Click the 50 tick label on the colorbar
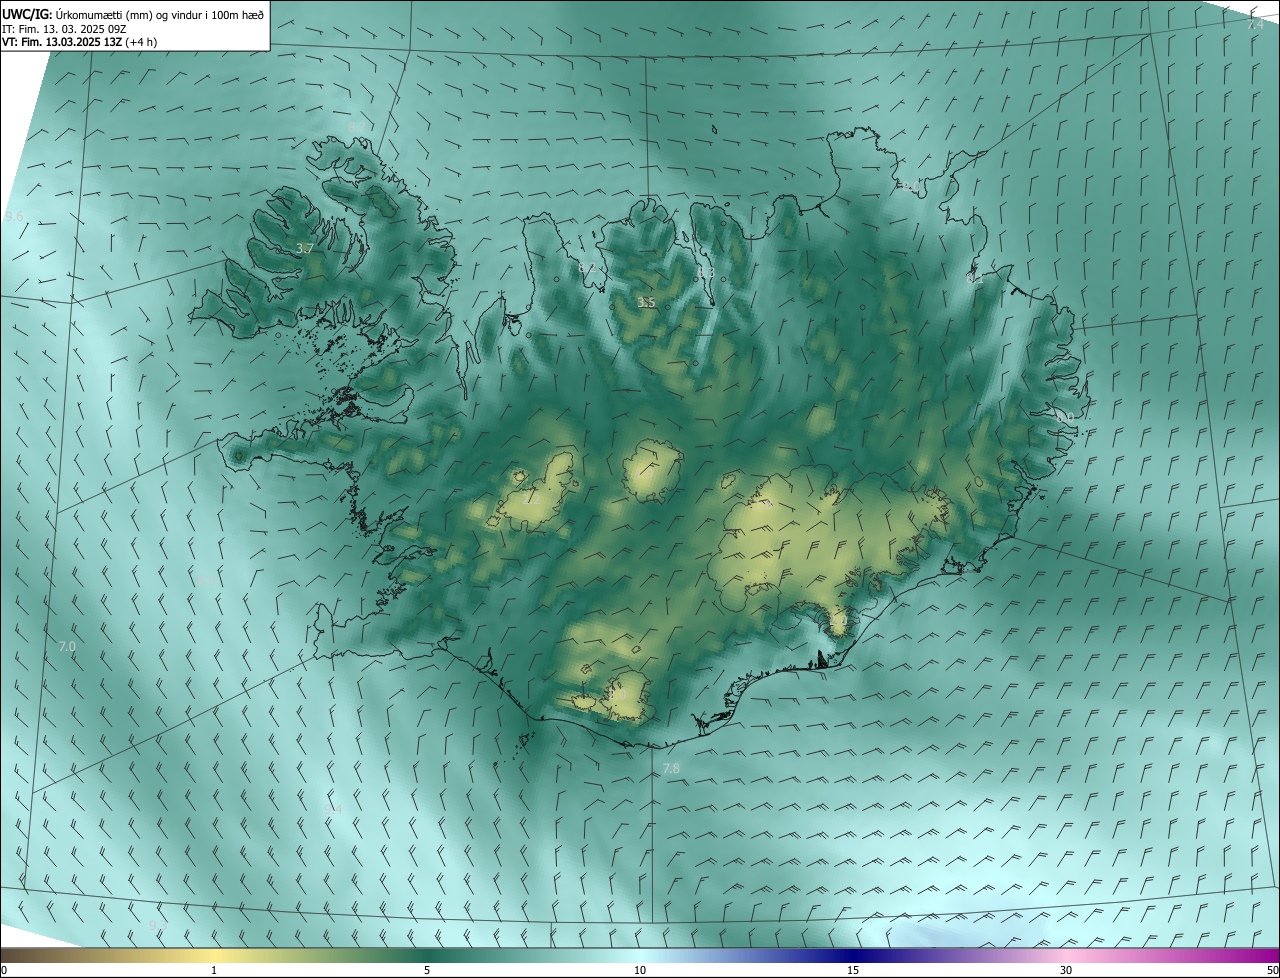This screenshot has width=1280, height=978. click(x=1272, y=970)
